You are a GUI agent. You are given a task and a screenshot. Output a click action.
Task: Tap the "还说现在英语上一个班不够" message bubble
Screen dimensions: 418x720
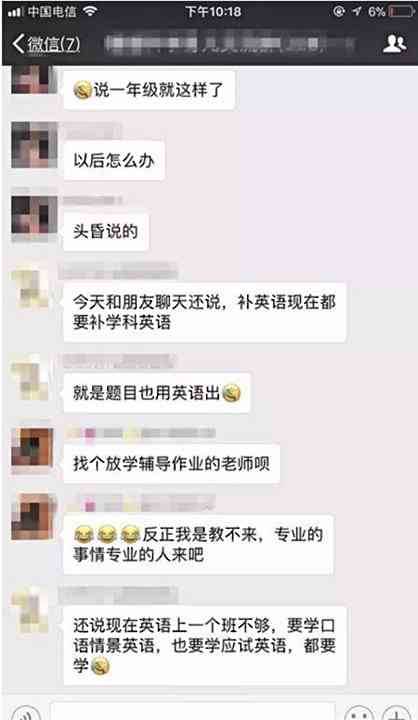[205, 645]
